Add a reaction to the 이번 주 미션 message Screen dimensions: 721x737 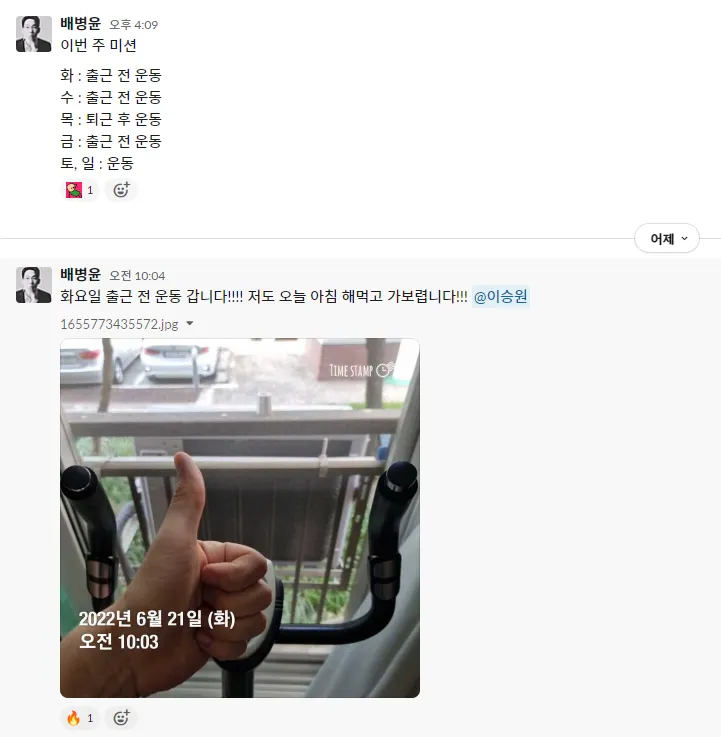pyautogui.click(x=121, y=190)
